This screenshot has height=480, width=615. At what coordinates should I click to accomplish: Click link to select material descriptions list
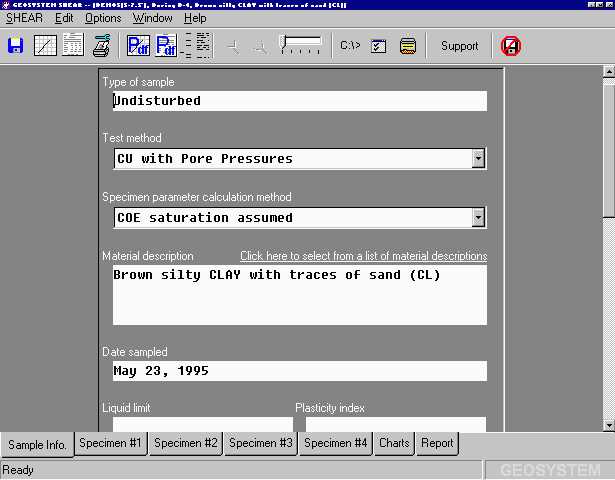tap(363, 256)
